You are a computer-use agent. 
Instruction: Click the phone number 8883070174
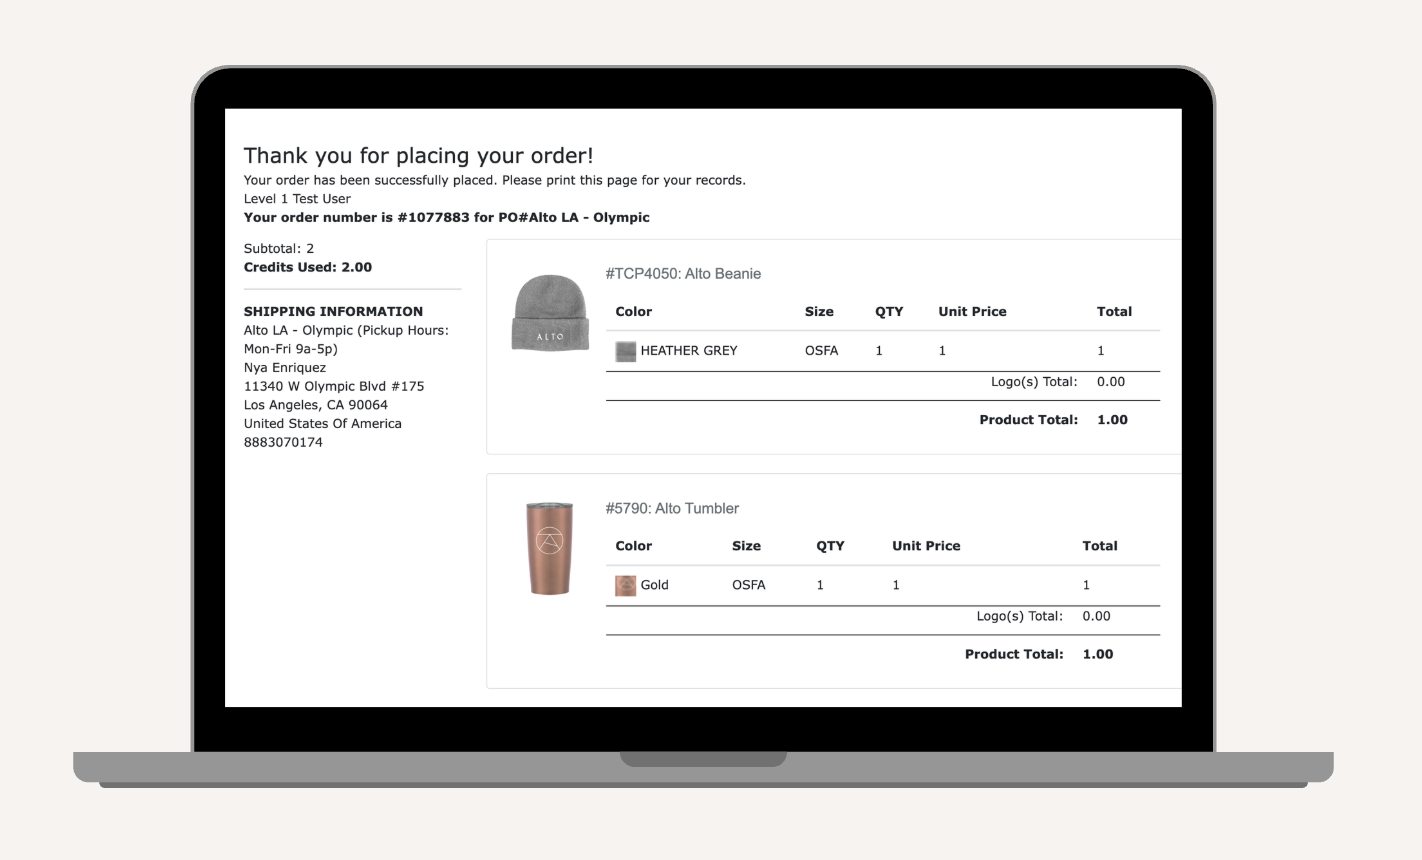click(283, 442)
